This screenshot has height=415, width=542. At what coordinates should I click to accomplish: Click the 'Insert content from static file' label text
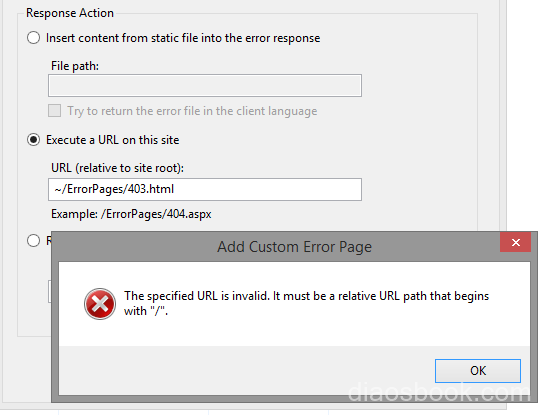(183, 38)
